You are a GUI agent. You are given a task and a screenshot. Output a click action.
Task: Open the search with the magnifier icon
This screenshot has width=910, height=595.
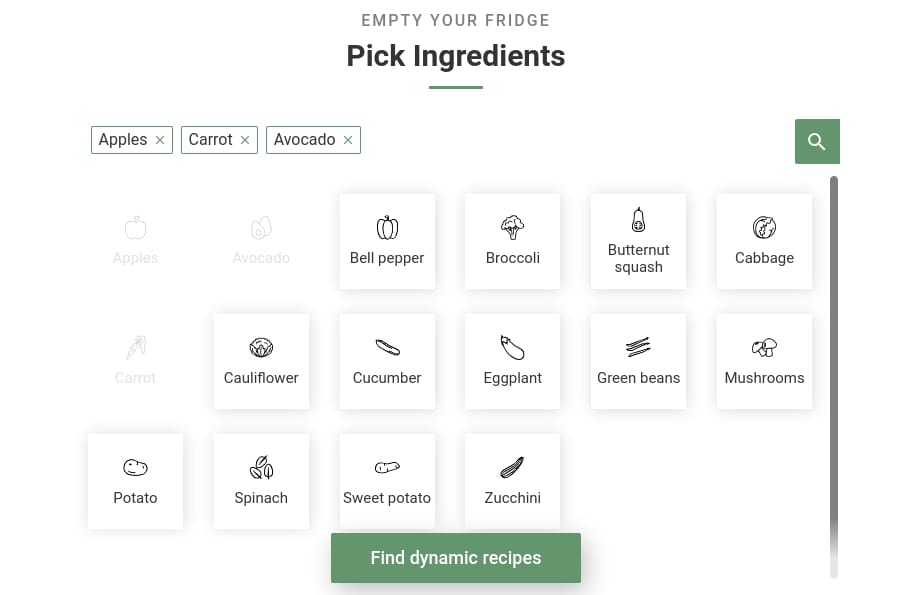[817, 141]
